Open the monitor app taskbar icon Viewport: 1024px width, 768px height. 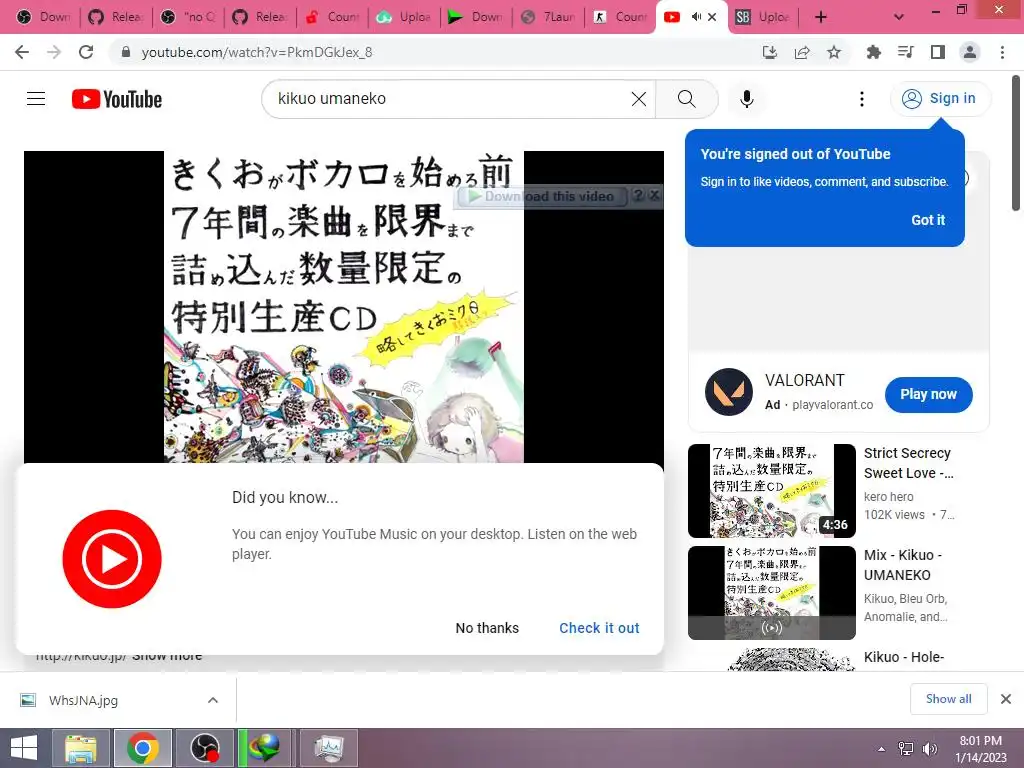tap(329, 748)
